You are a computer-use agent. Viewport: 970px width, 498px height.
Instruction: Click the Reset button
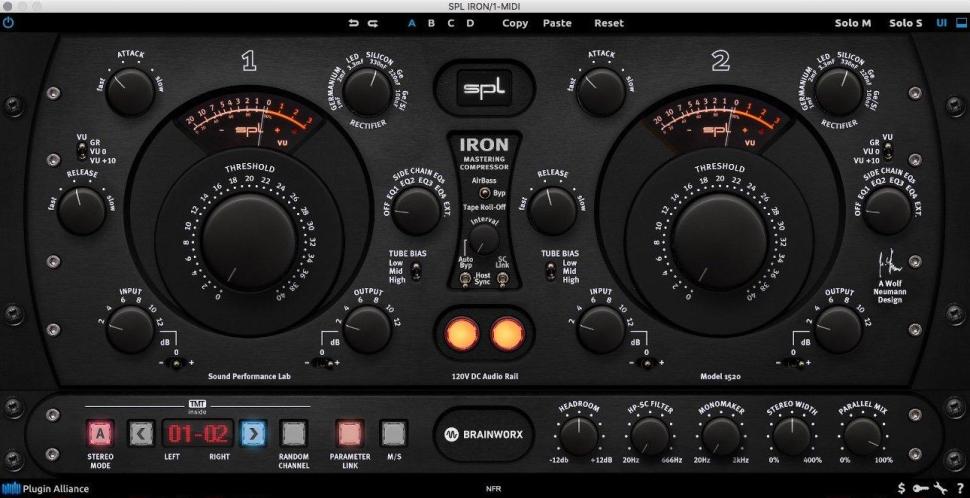click(x=609, y=24)
